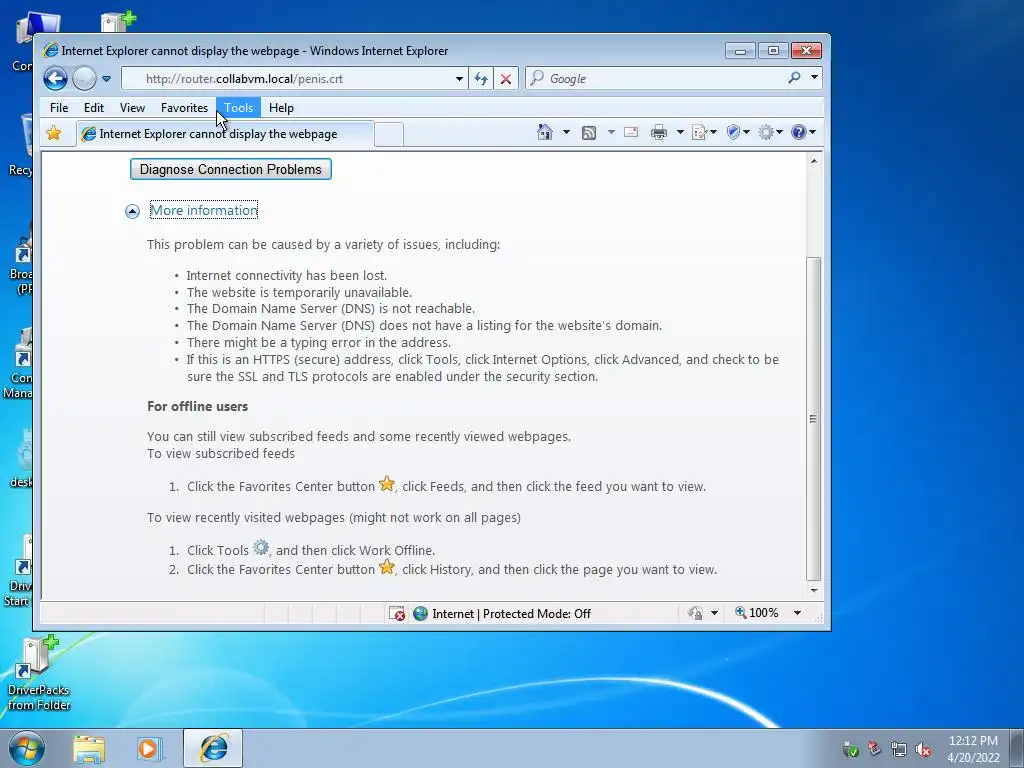Screen dimensions: 1024x768
Task: Click the pop-up blocked status icon
Action: 396,613
